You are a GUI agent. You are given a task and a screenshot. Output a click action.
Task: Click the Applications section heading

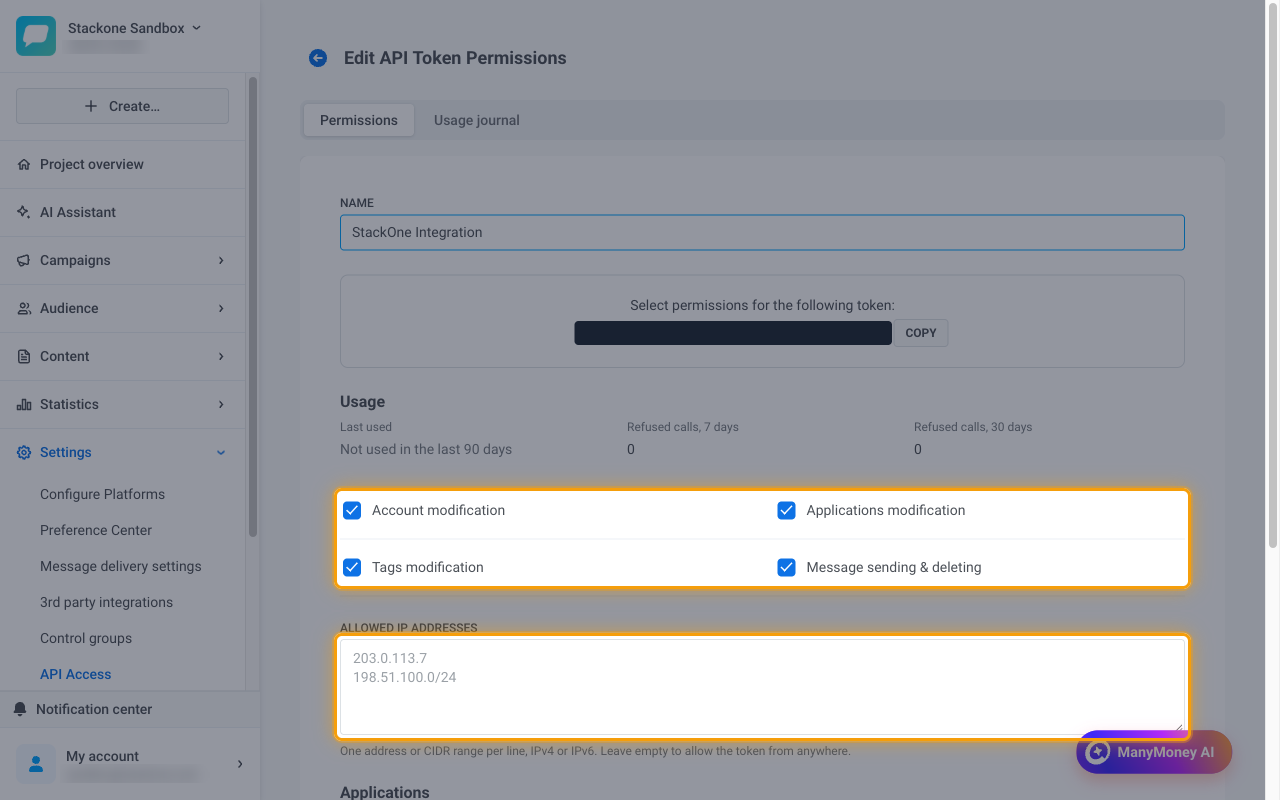tap(385, 792)
